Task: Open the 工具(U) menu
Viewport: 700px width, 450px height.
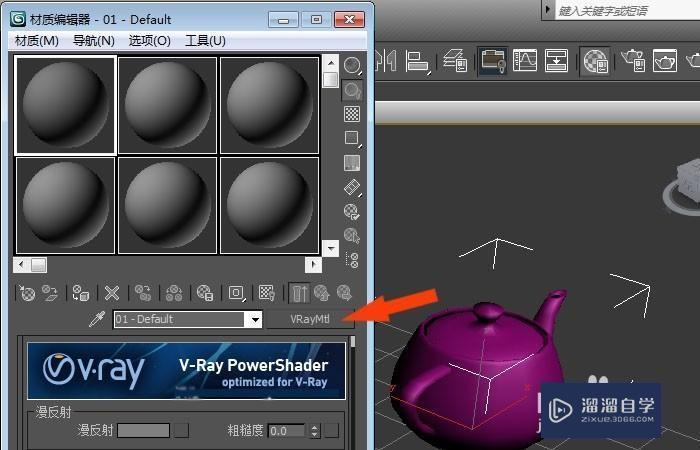Action: pos(205,41)
